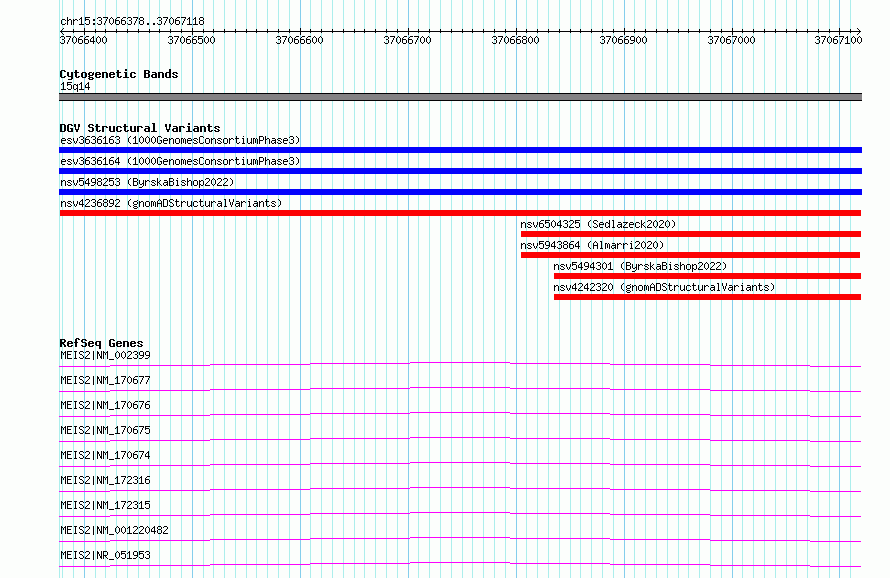This screenshot has height=578, width=890.
Task: Click the MEIS2|NR_051953 transcript label
Action: click(x=106, y=555)
